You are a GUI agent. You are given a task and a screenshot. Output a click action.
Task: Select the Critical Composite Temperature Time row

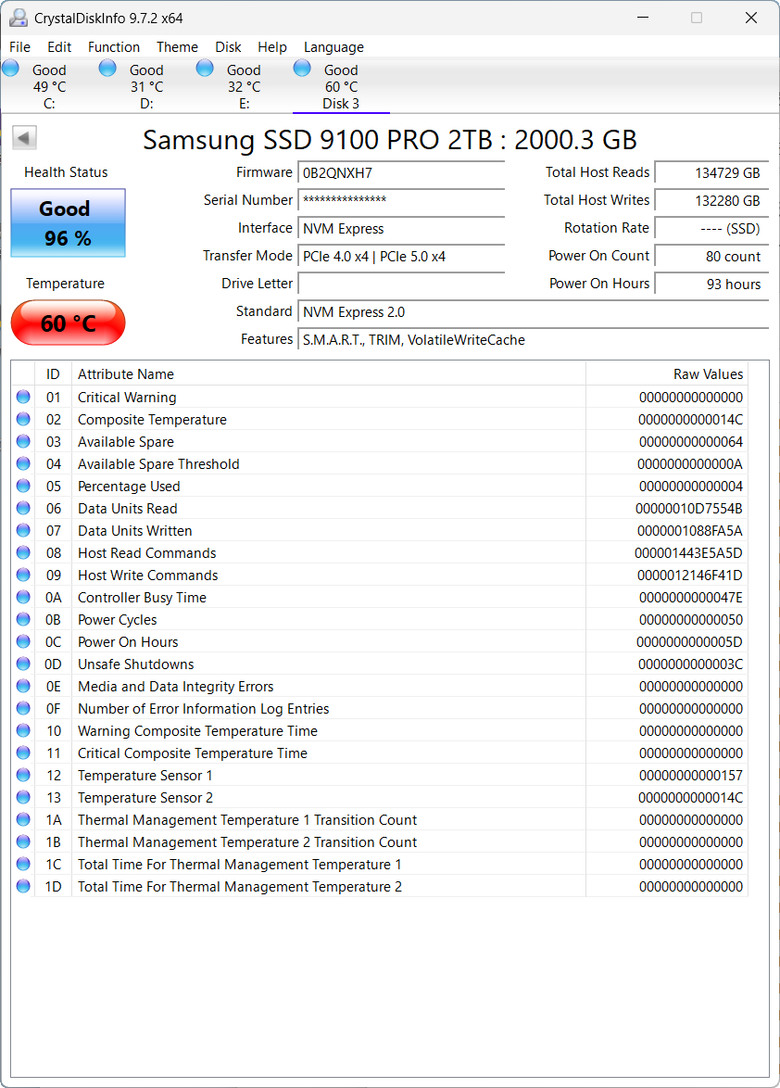point(380,752)
